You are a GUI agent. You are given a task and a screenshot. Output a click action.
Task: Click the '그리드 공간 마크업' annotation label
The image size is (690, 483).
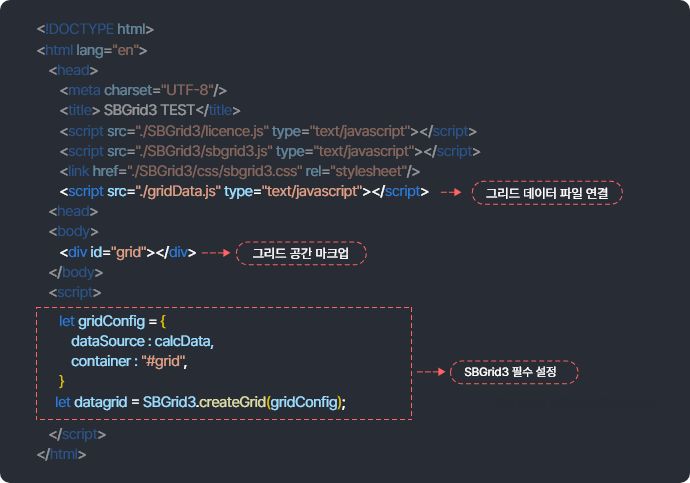coord(301,253)
